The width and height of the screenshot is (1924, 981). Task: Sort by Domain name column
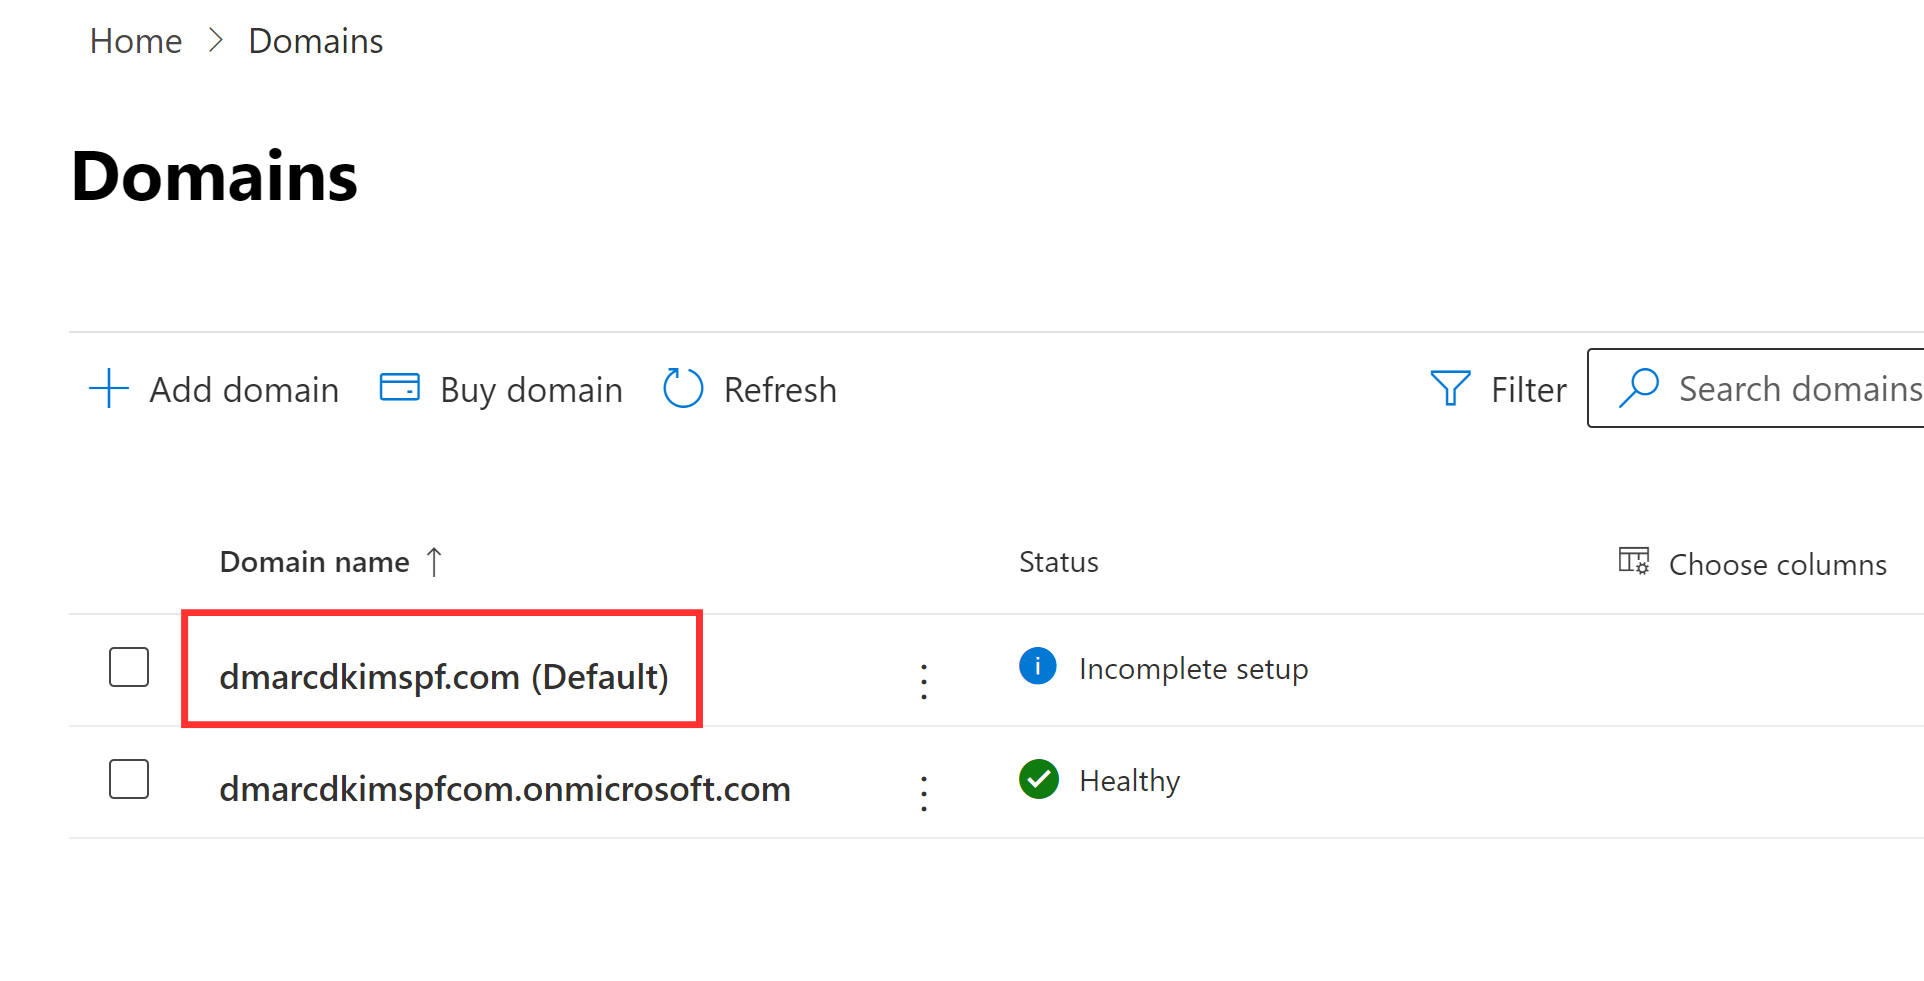point(314,562)
